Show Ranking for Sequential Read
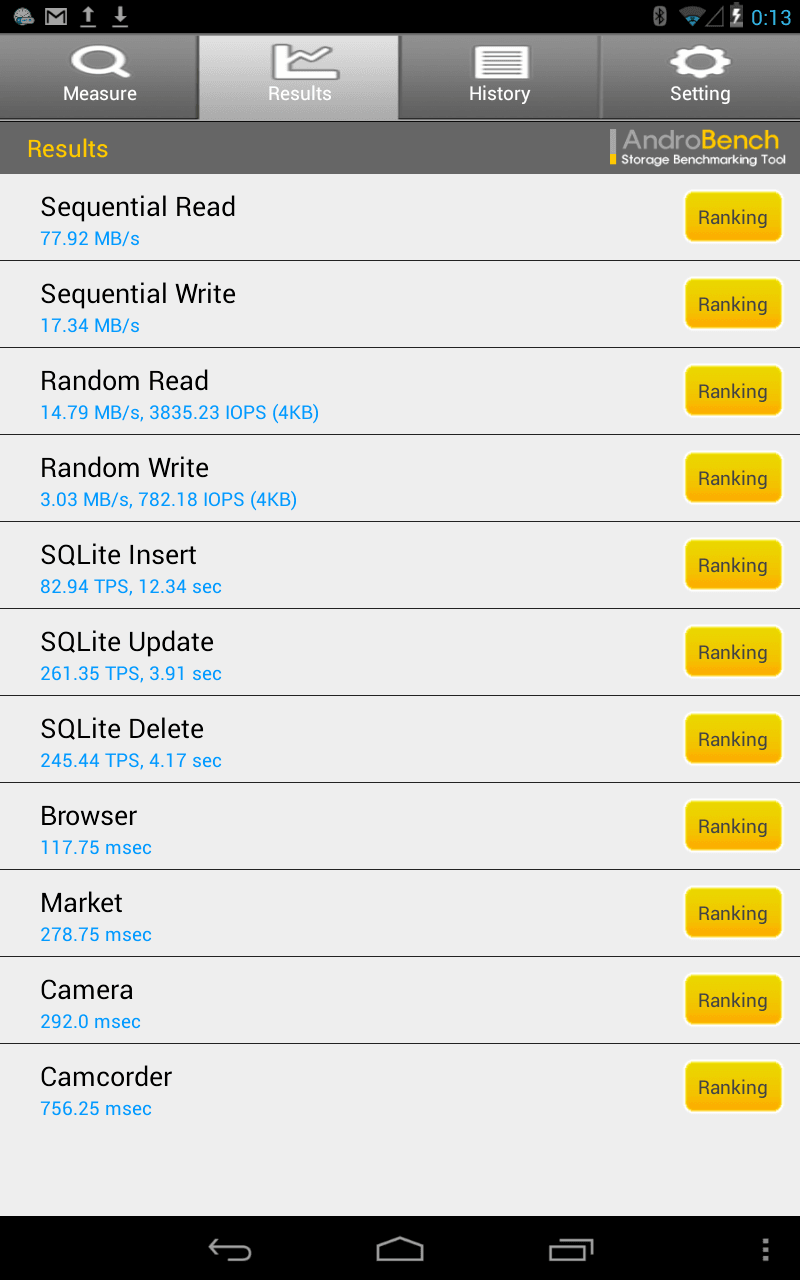Image resolution: width=800 pixels, height=1280 pixels. (732, 218)
